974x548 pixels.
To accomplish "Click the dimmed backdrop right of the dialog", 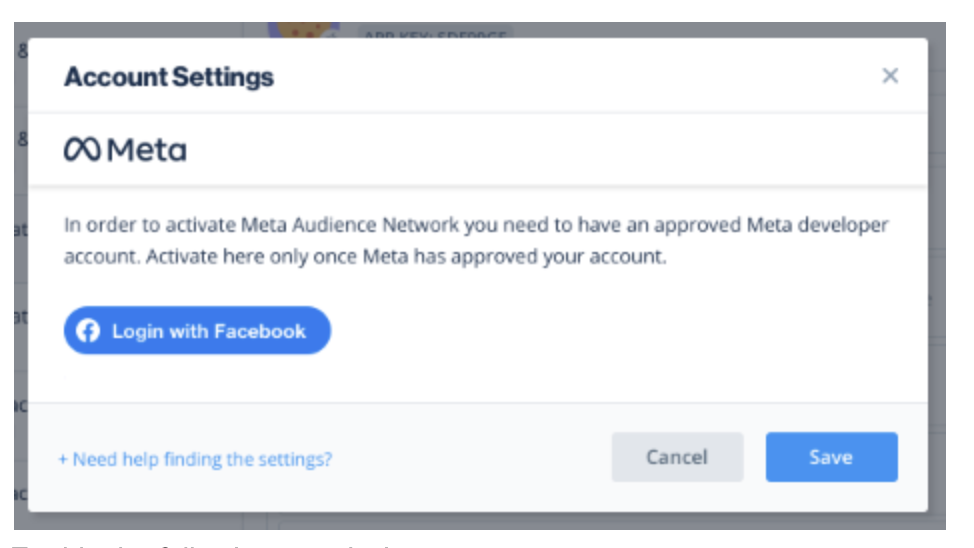I will click(937, 300).
